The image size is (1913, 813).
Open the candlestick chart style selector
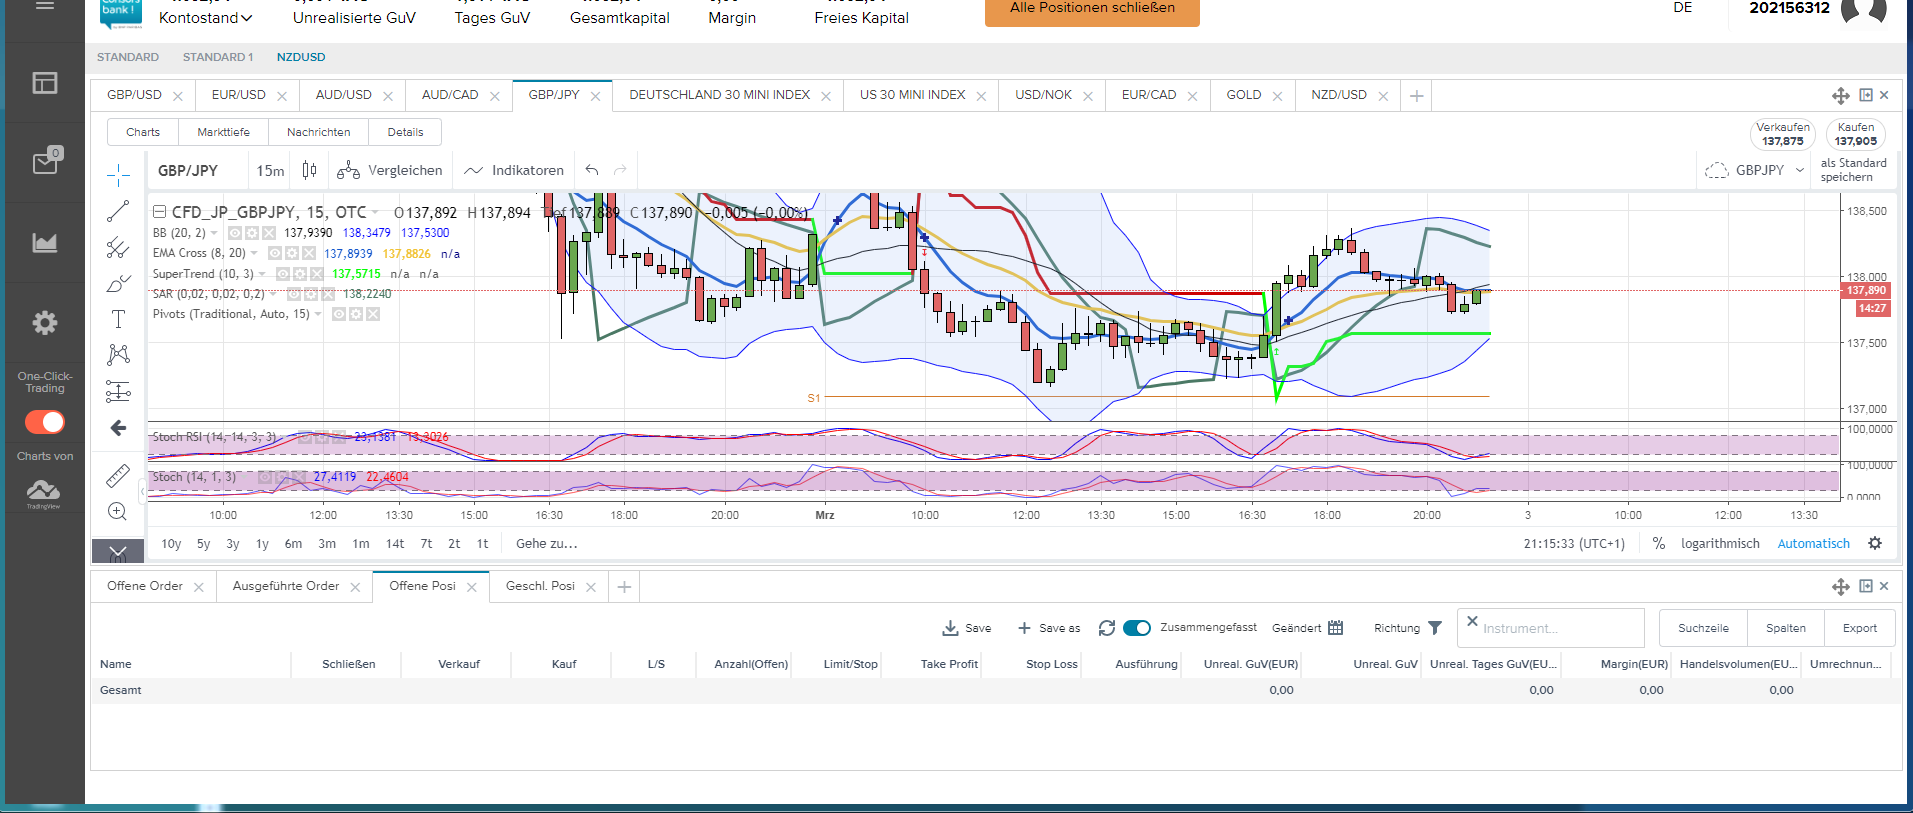point(310,171)
